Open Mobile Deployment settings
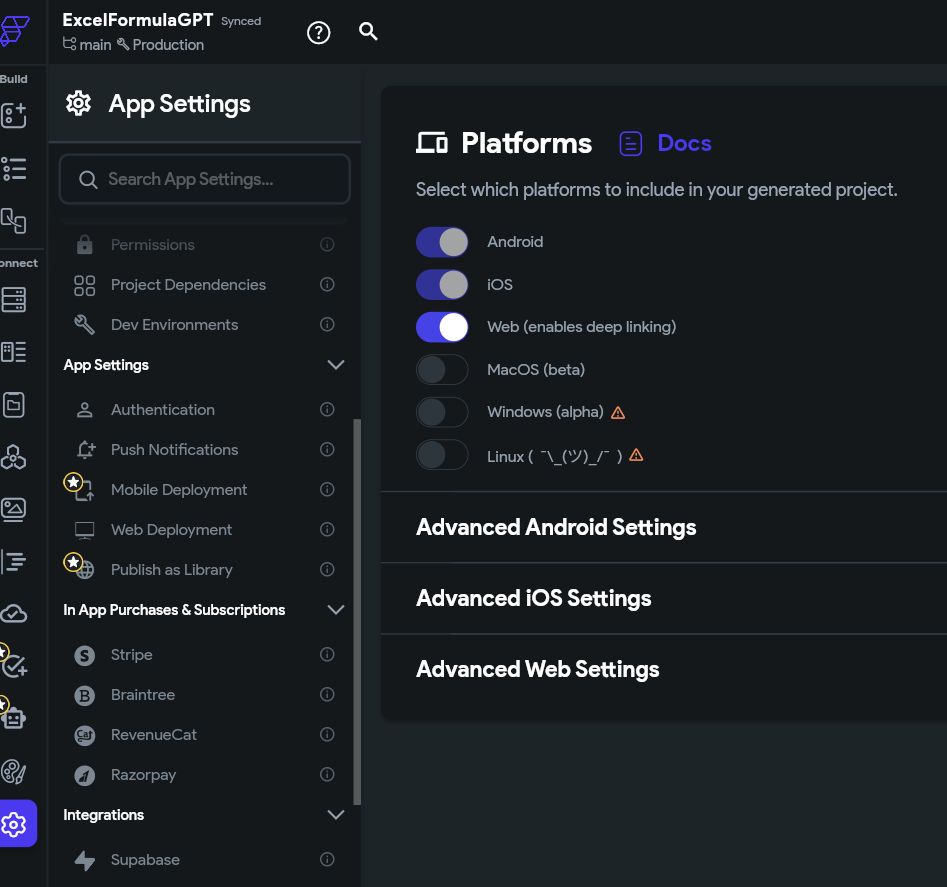This screenshot has width=947, height=887. point(205,489)
